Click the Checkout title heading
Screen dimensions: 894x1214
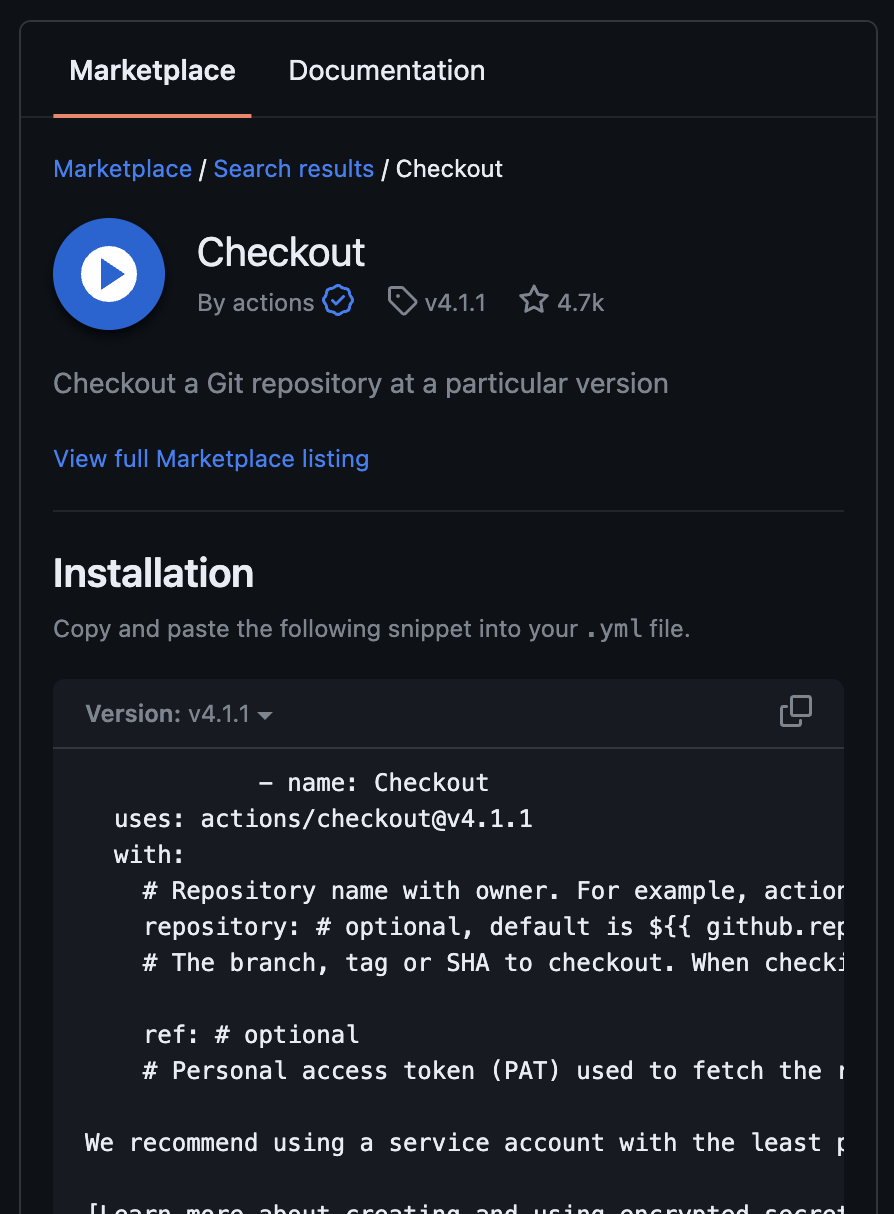(282, 252)
